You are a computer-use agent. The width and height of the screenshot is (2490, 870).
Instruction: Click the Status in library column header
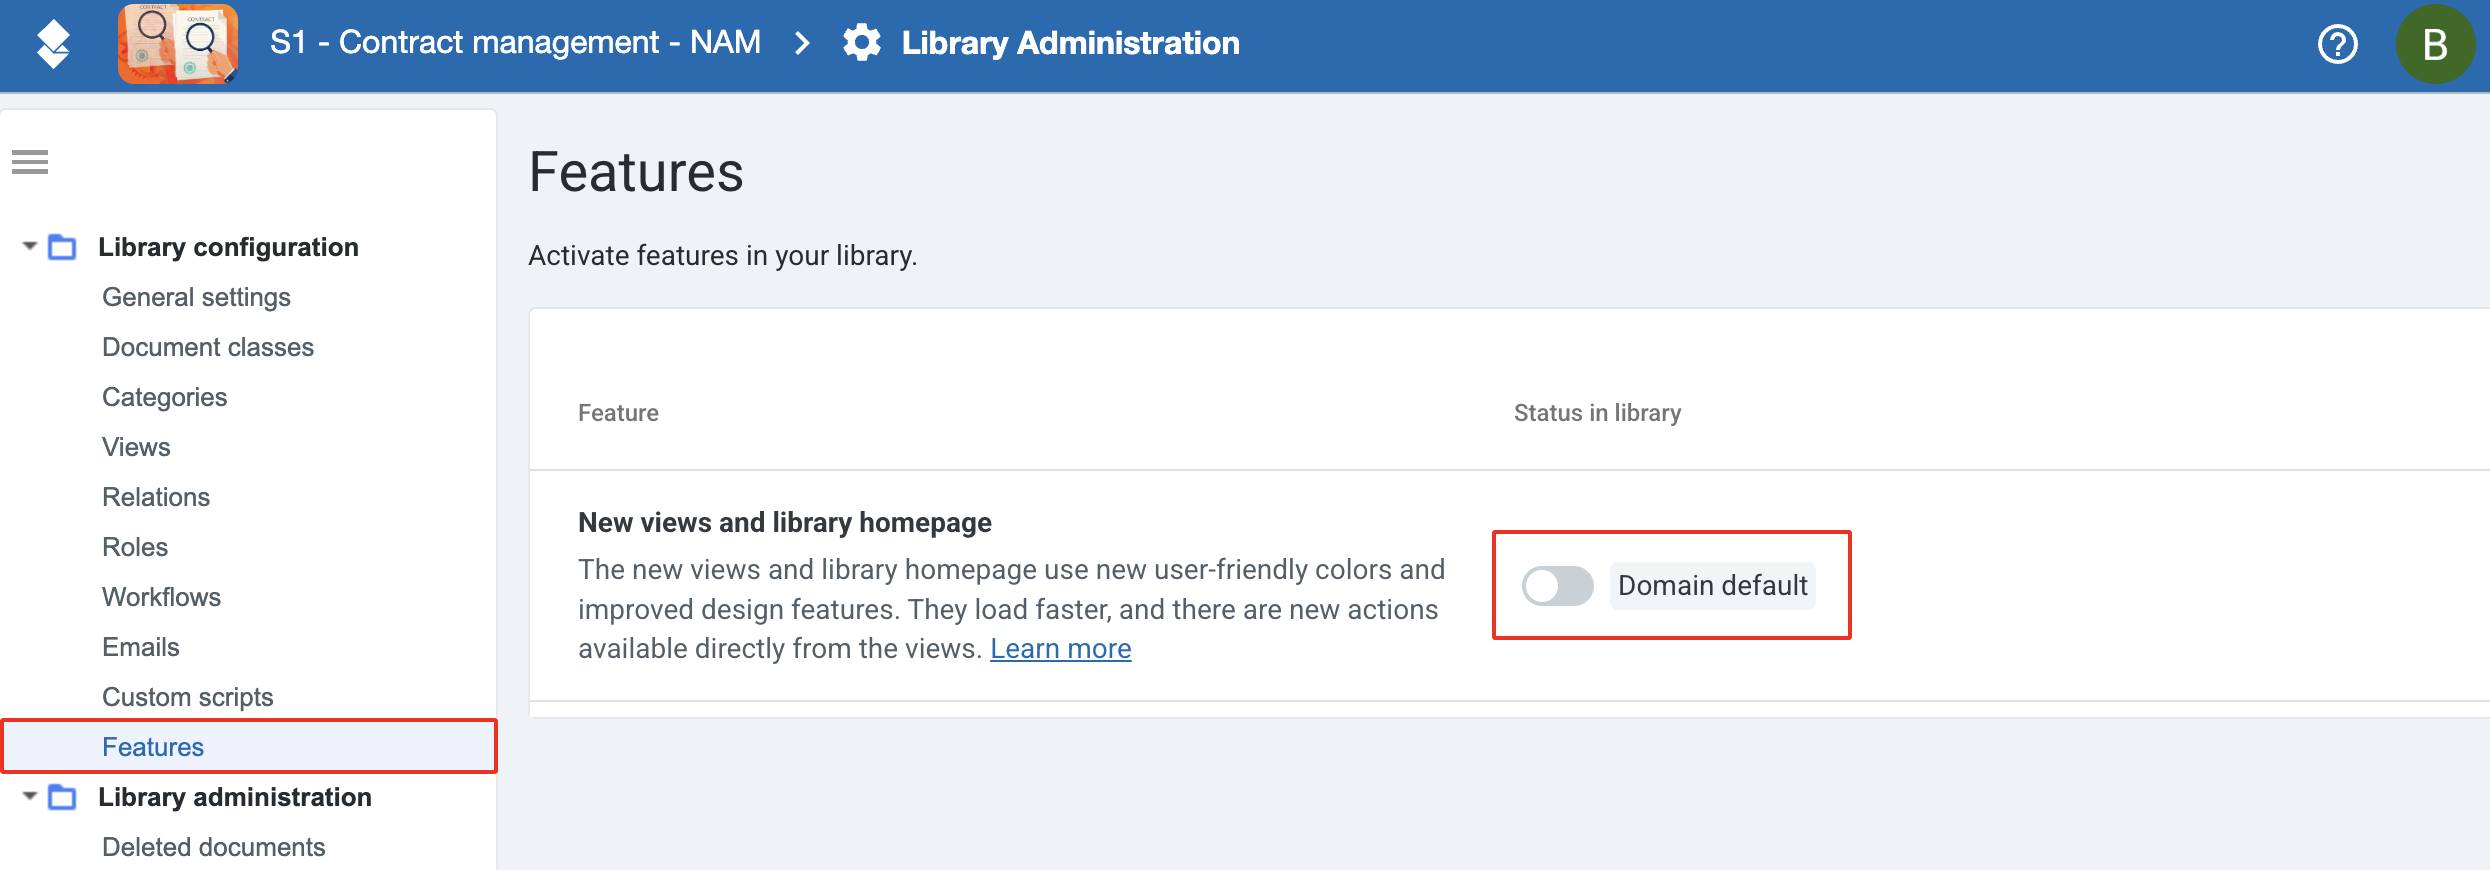click(x=1597, y=413)
